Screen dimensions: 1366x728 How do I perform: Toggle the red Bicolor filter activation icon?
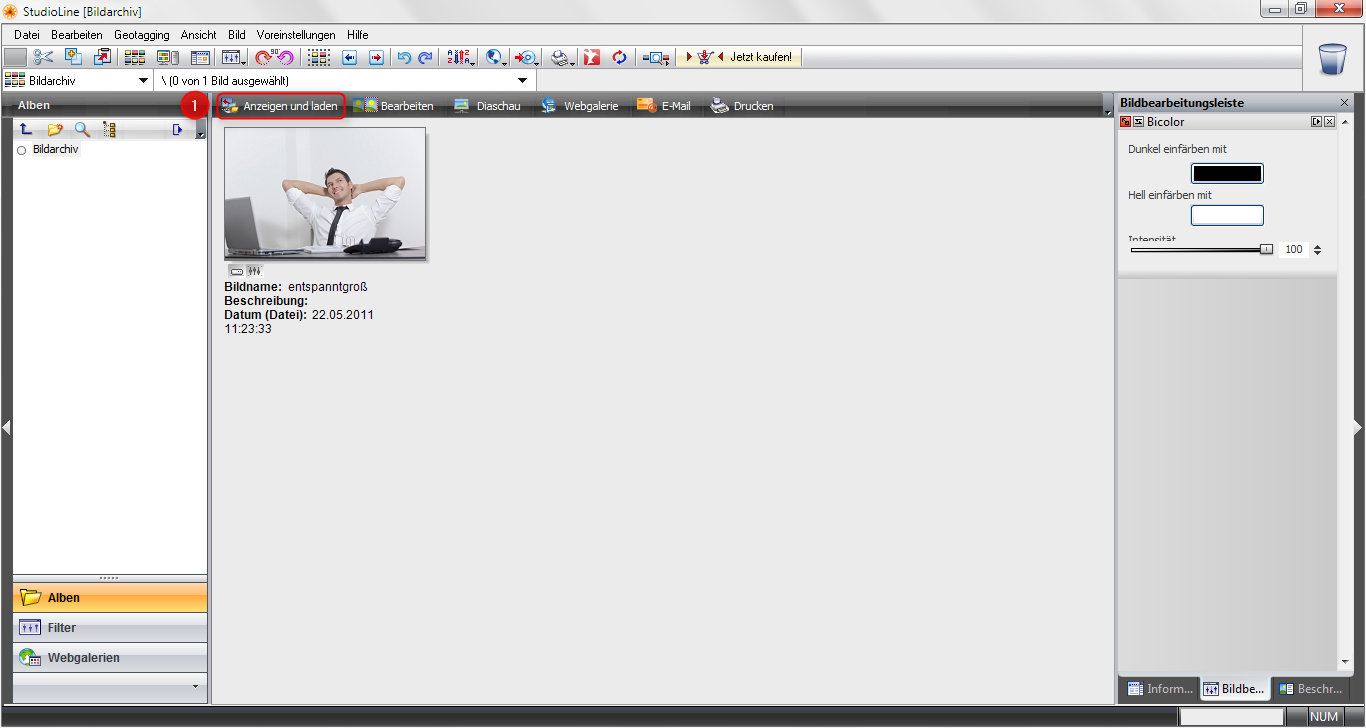coord(1126,122)
